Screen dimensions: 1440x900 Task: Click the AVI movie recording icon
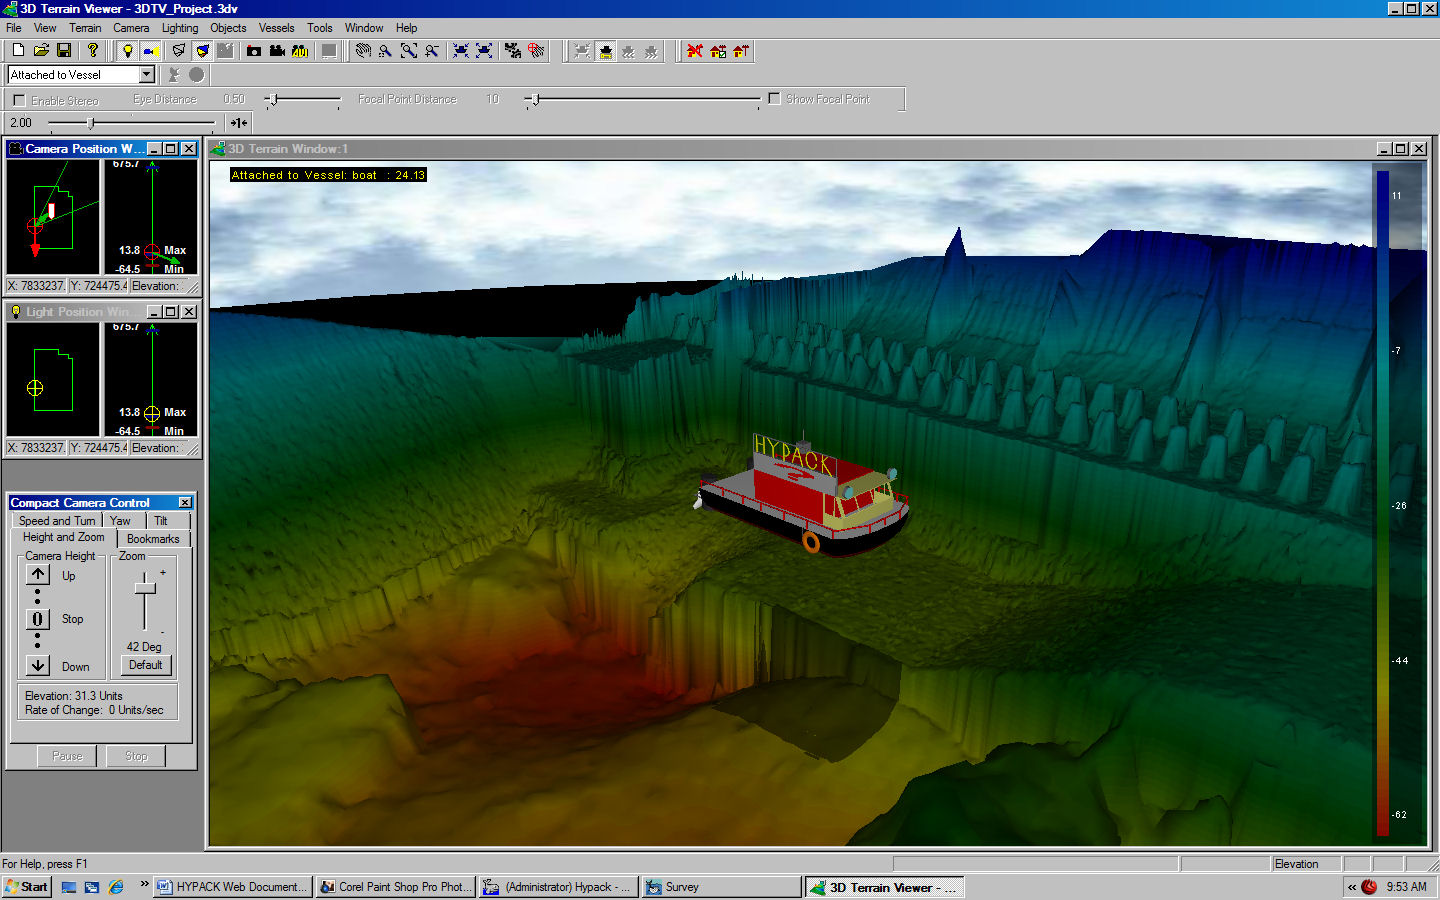pos(300,50)
